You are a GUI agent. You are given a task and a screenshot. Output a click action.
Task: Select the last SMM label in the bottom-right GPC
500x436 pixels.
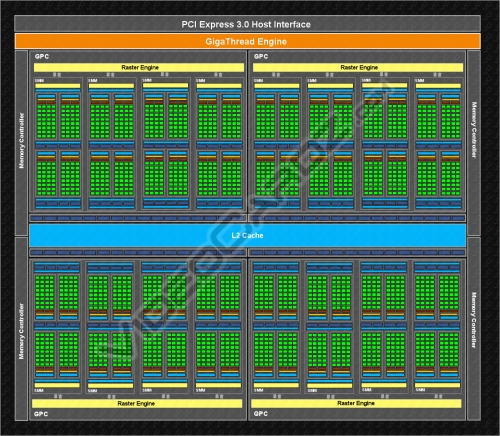click(x=420, y=390)
